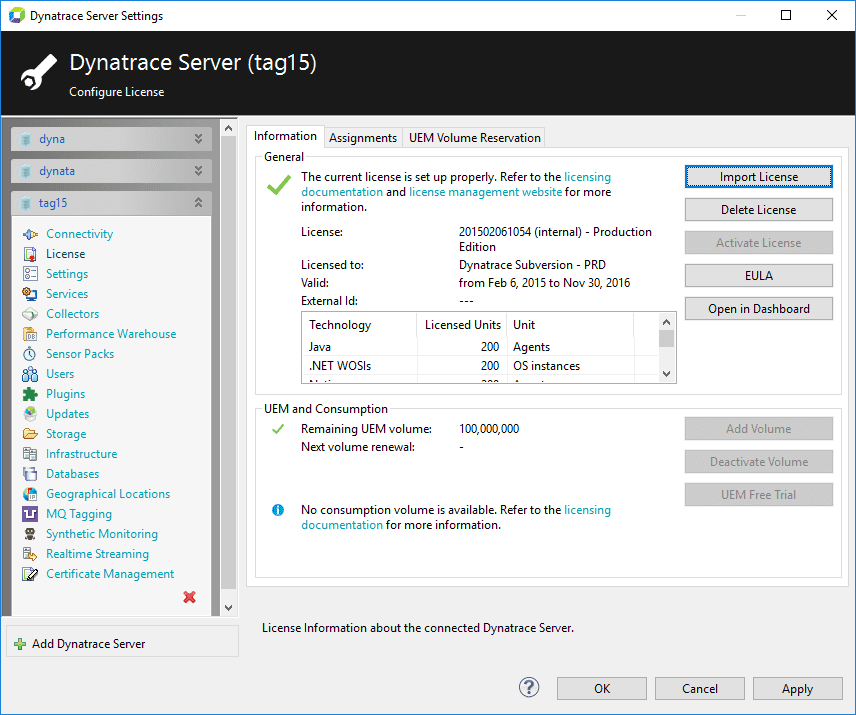The image size is (856, 715).
Task: Click the Cancel button
Action: tap(699, 689)
